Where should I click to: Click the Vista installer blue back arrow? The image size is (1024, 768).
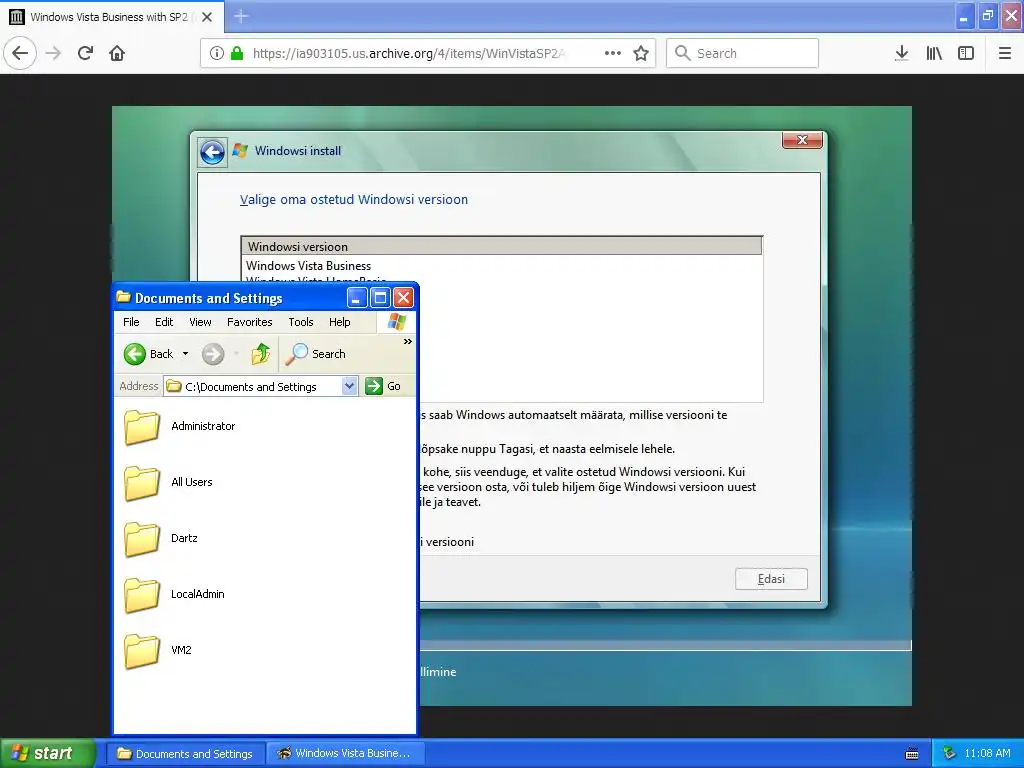[x=212, y=153]
